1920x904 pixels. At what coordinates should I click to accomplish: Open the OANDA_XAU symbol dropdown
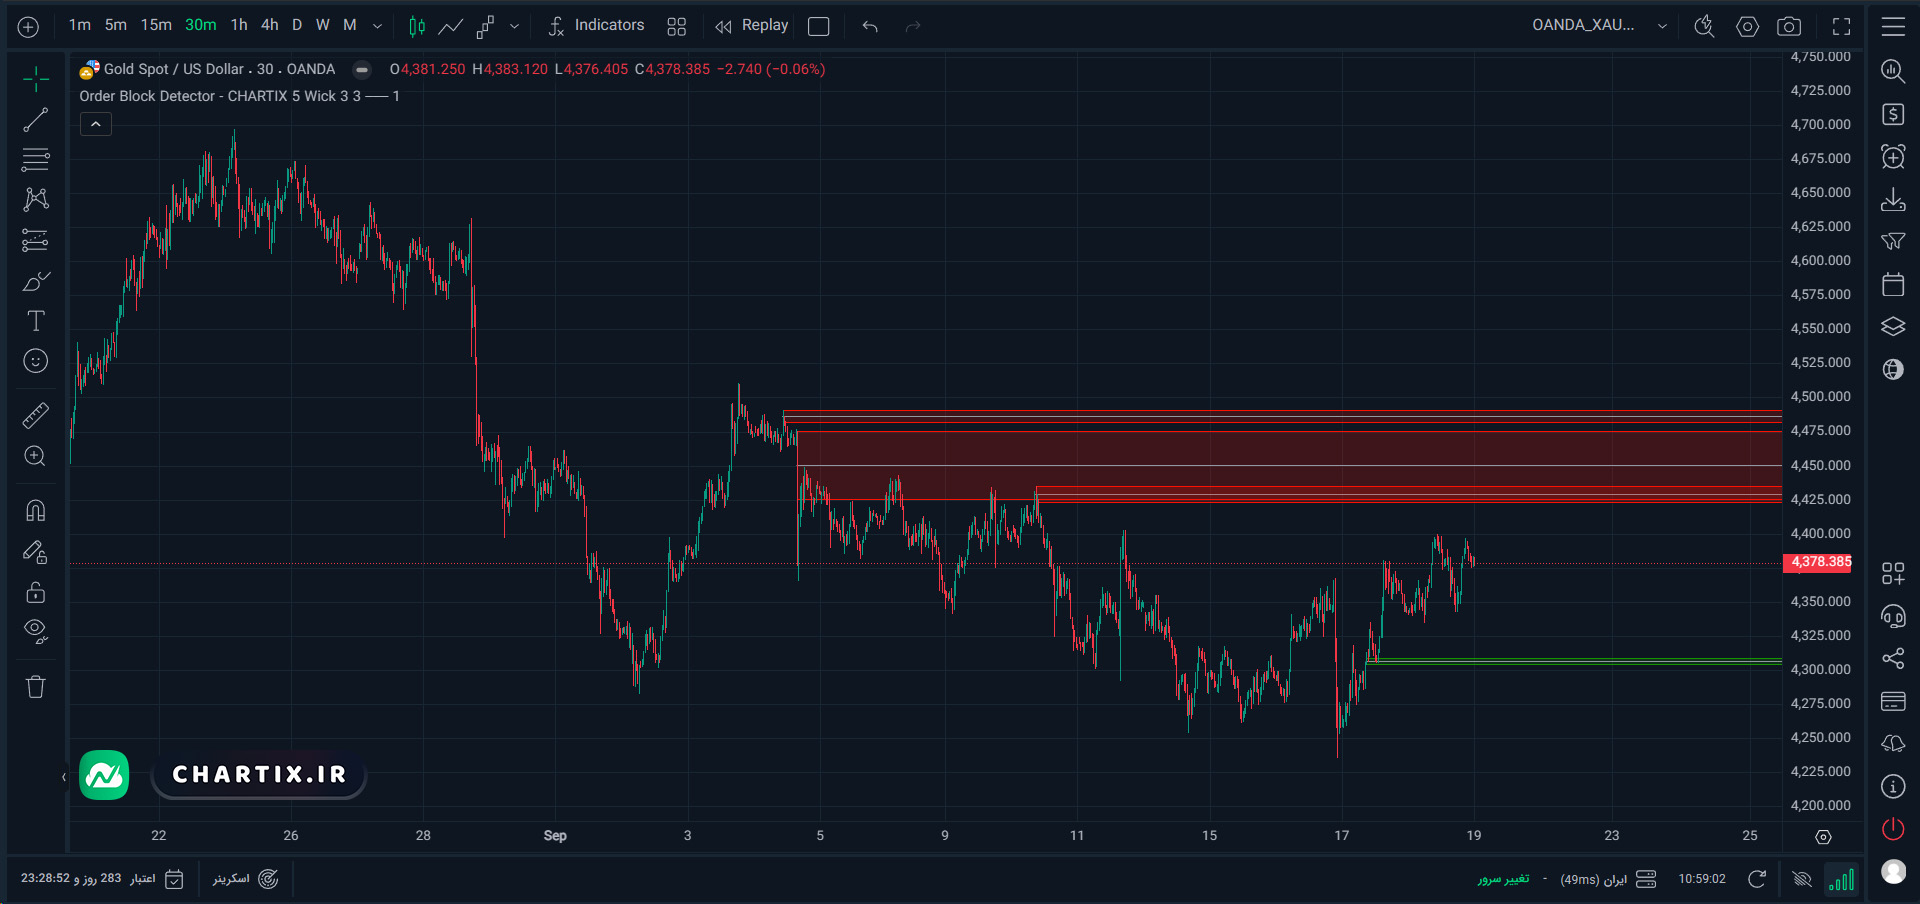click(x=1598, y=25)
